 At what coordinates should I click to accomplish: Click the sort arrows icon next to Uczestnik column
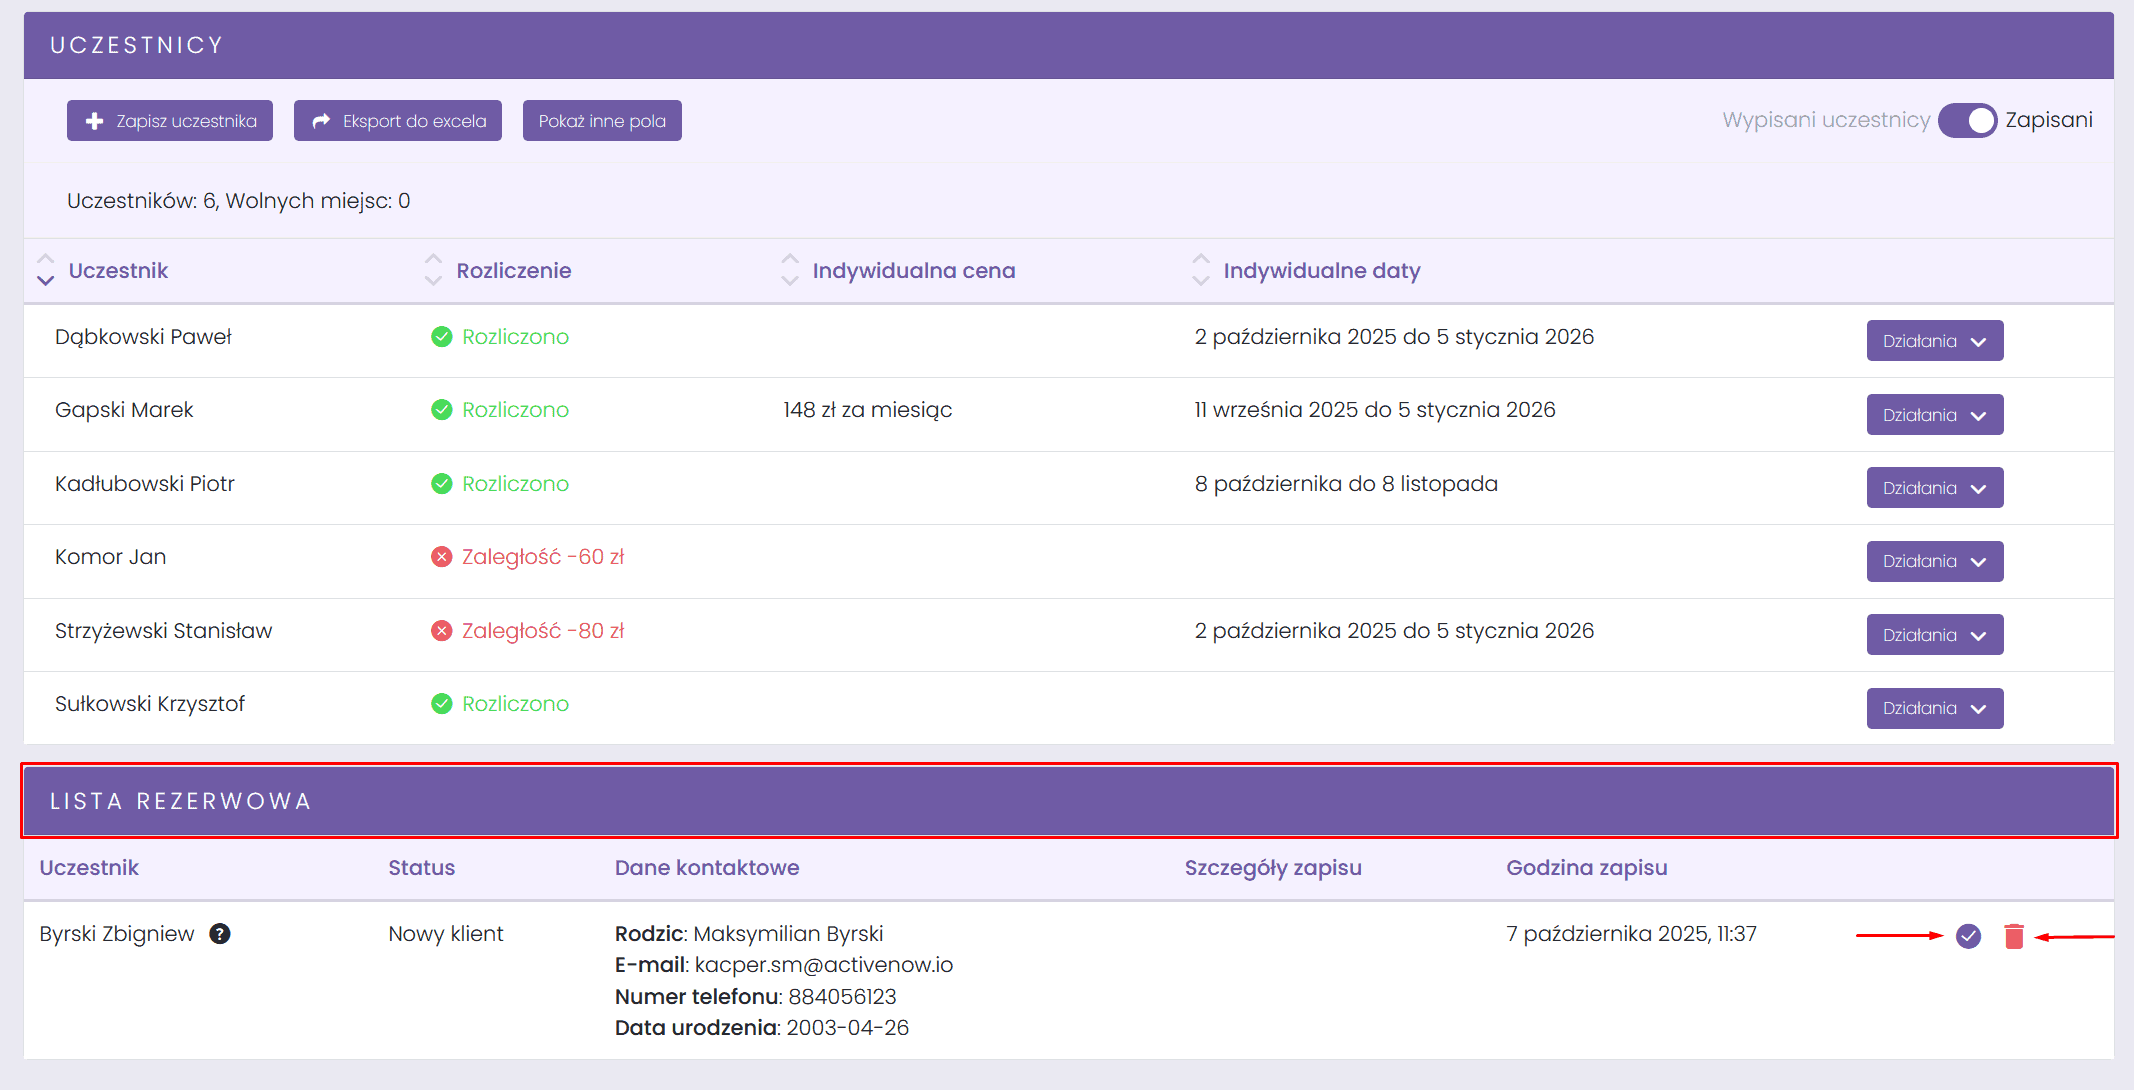(45, 270)
